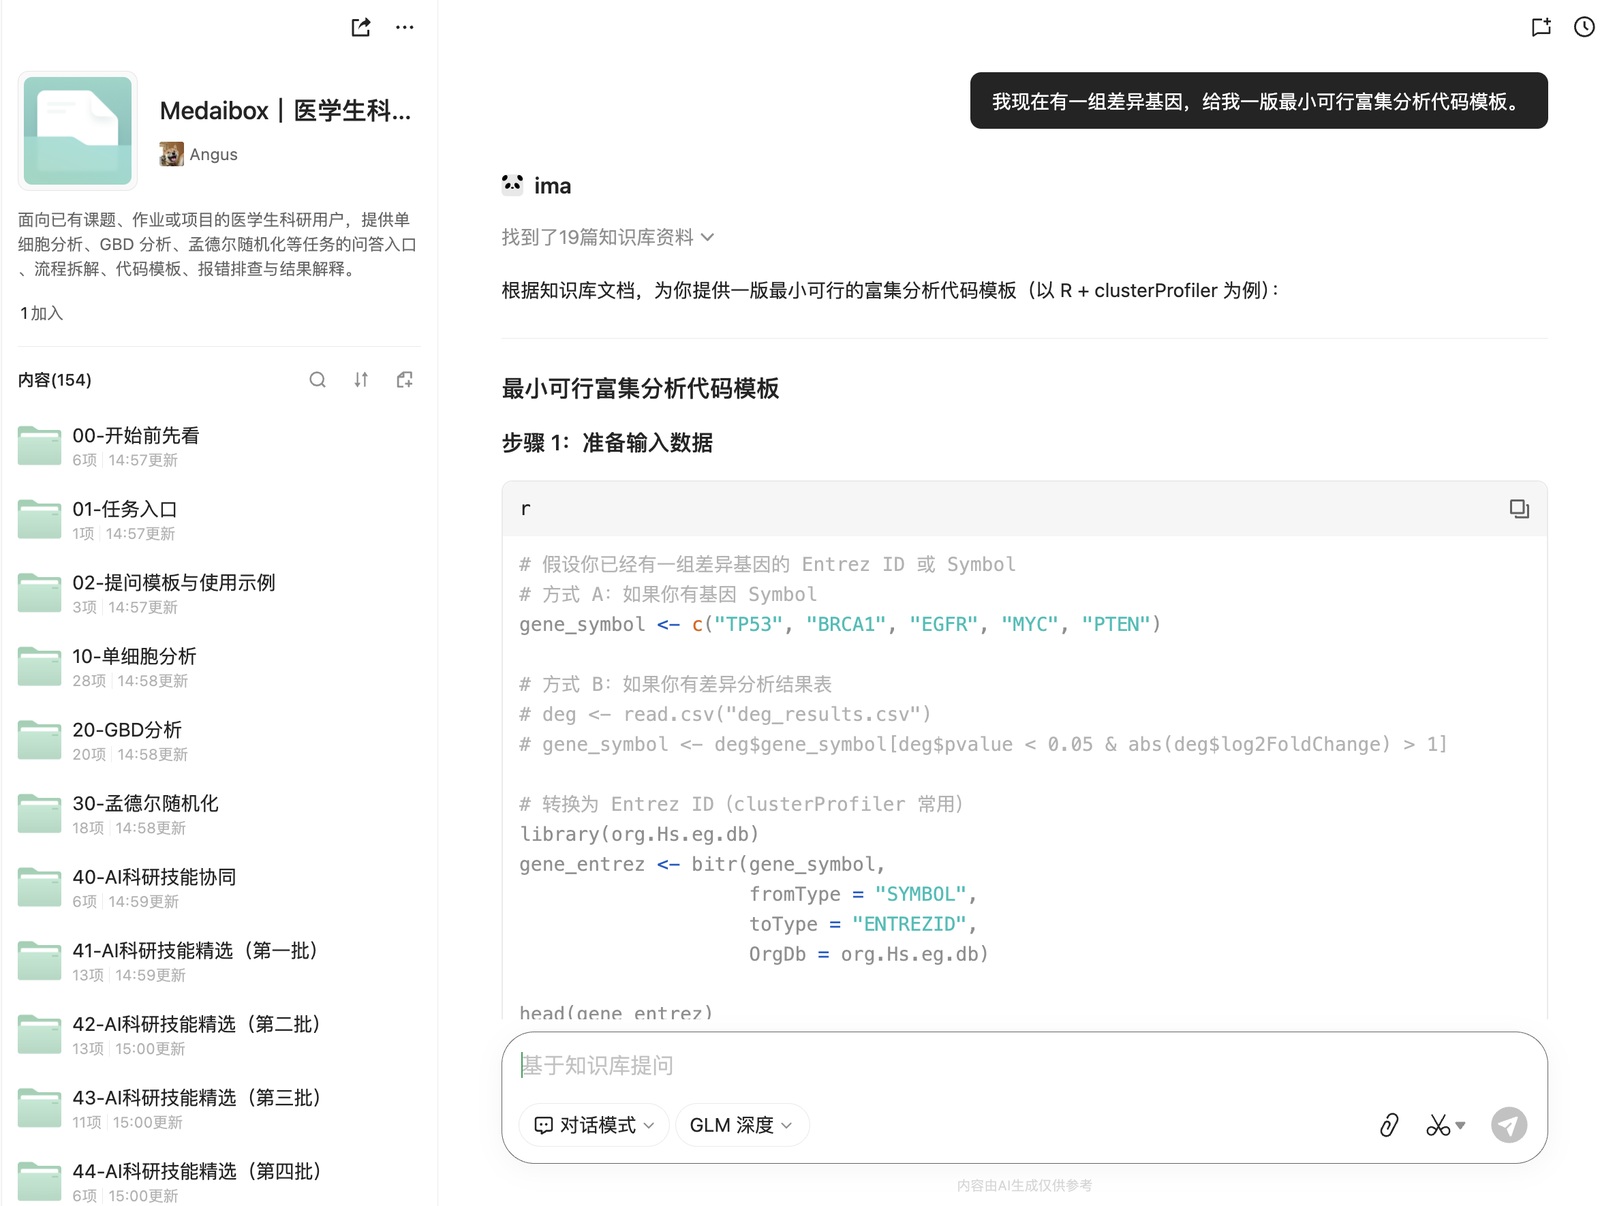The width and height of the screenshot is (1600, 1206).
Task: Open the scissors screenshot tool
Action: click(x=1438, y=1125)
